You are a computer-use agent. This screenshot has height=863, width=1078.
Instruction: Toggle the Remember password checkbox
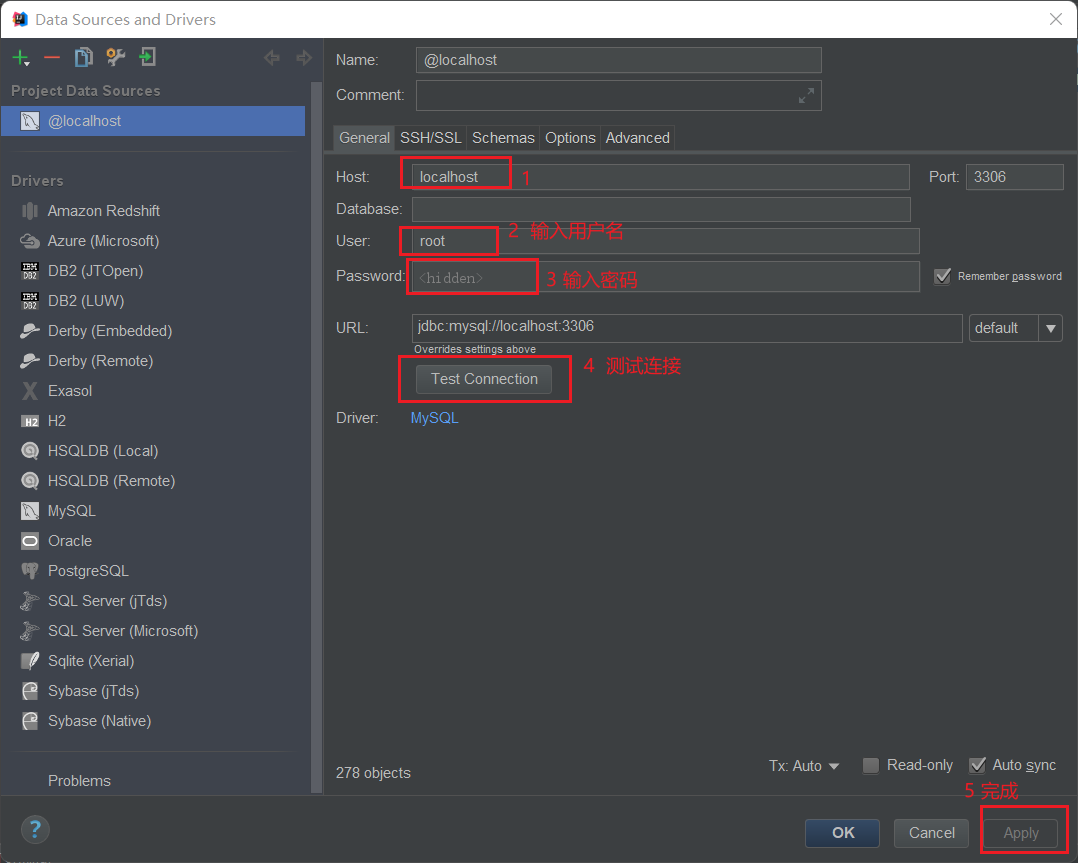[943, 276]
